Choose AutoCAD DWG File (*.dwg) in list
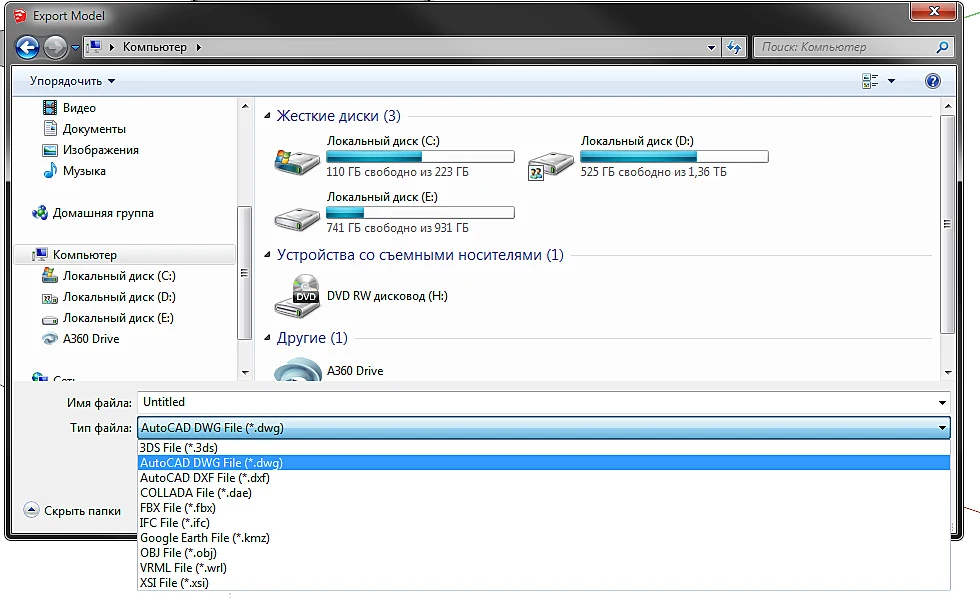The height and width of the screenshot is (598, 980). [x=544, y=462]
